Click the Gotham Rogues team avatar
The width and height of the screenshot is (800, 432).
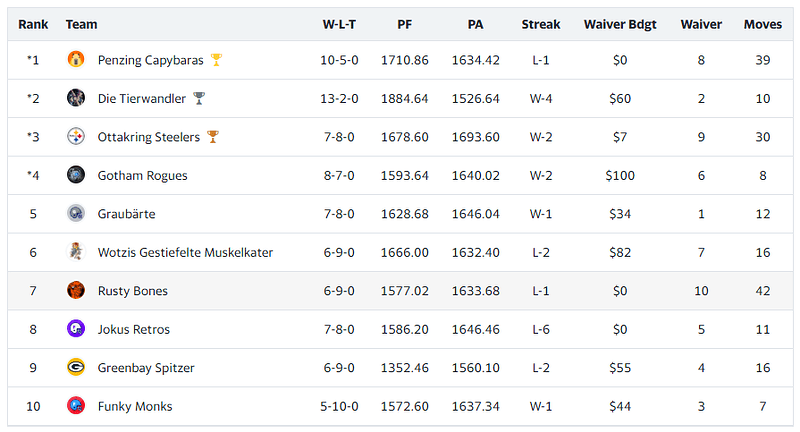click(x=76, y=175)
